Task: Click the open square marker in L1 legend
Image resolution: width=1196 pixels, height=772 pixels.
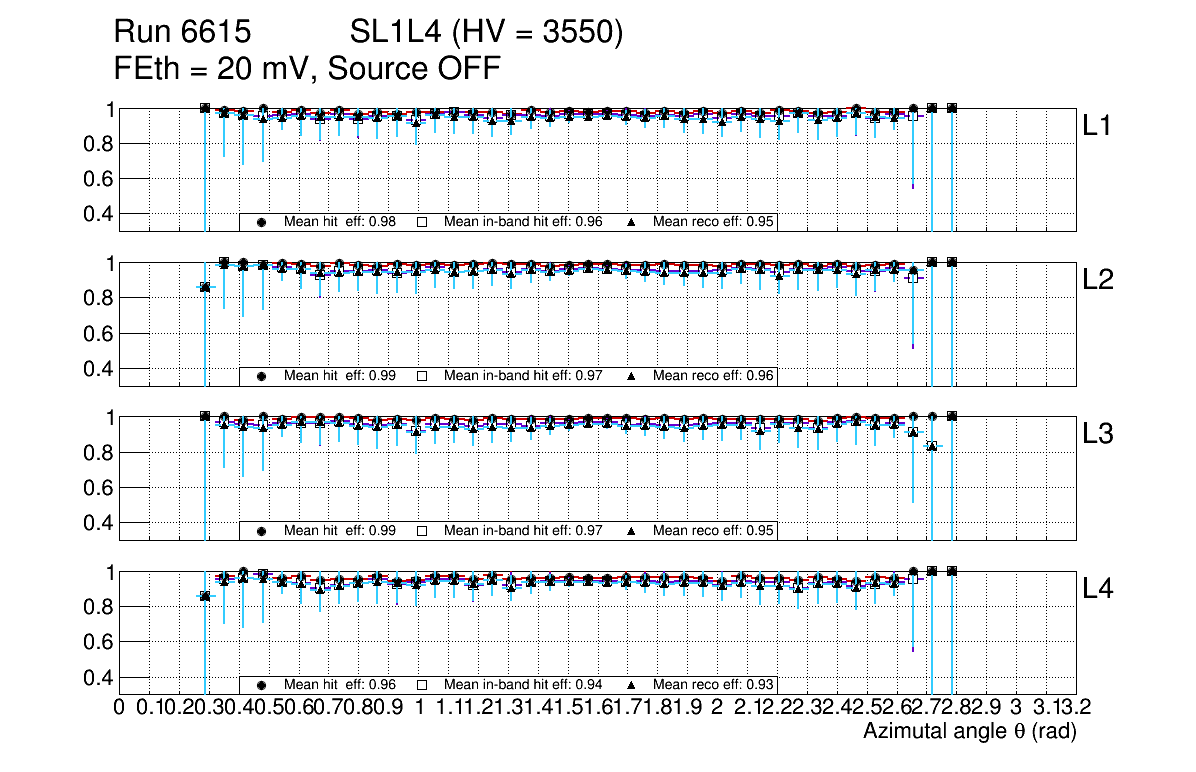Action: click(422, 222)
